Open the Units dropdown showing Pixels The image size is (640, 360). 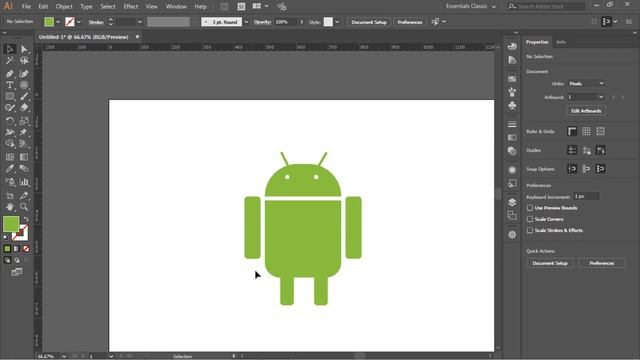tap(586, 84)
